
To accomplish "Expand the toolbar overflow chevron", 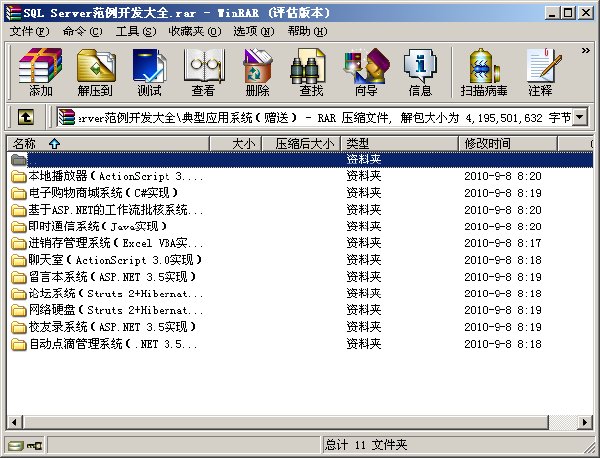I will [x=585, y=51].
